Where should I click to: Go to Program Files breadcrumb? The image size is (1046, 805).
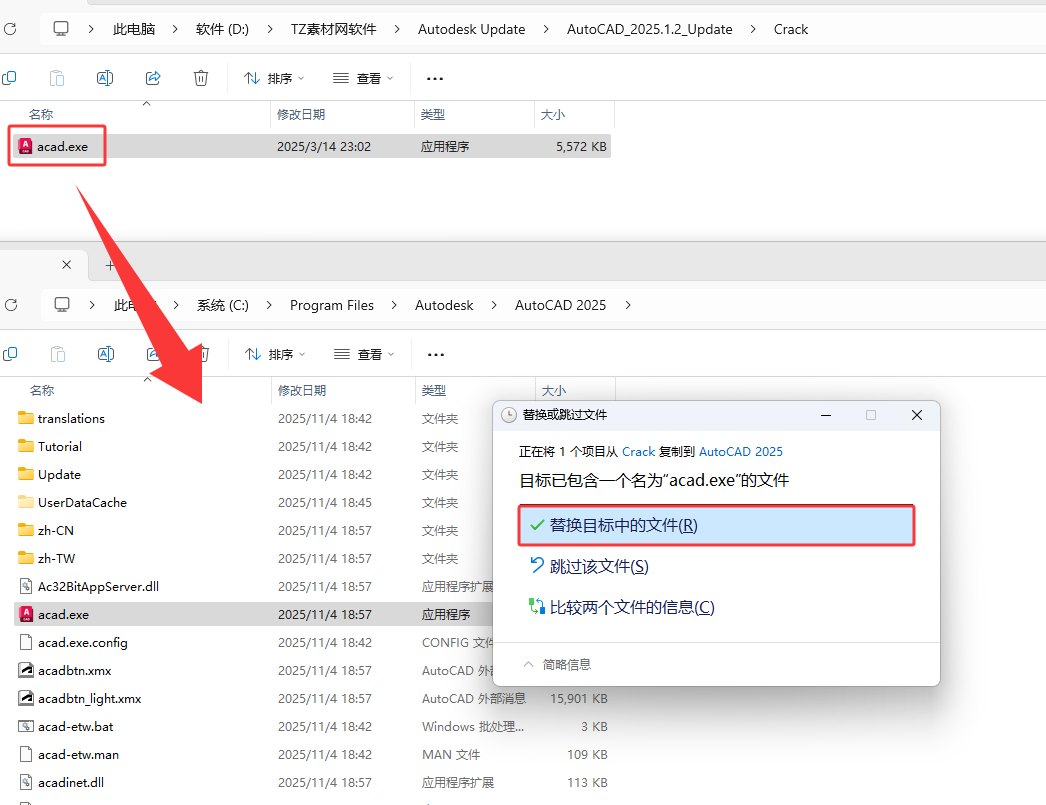[332, 305]
